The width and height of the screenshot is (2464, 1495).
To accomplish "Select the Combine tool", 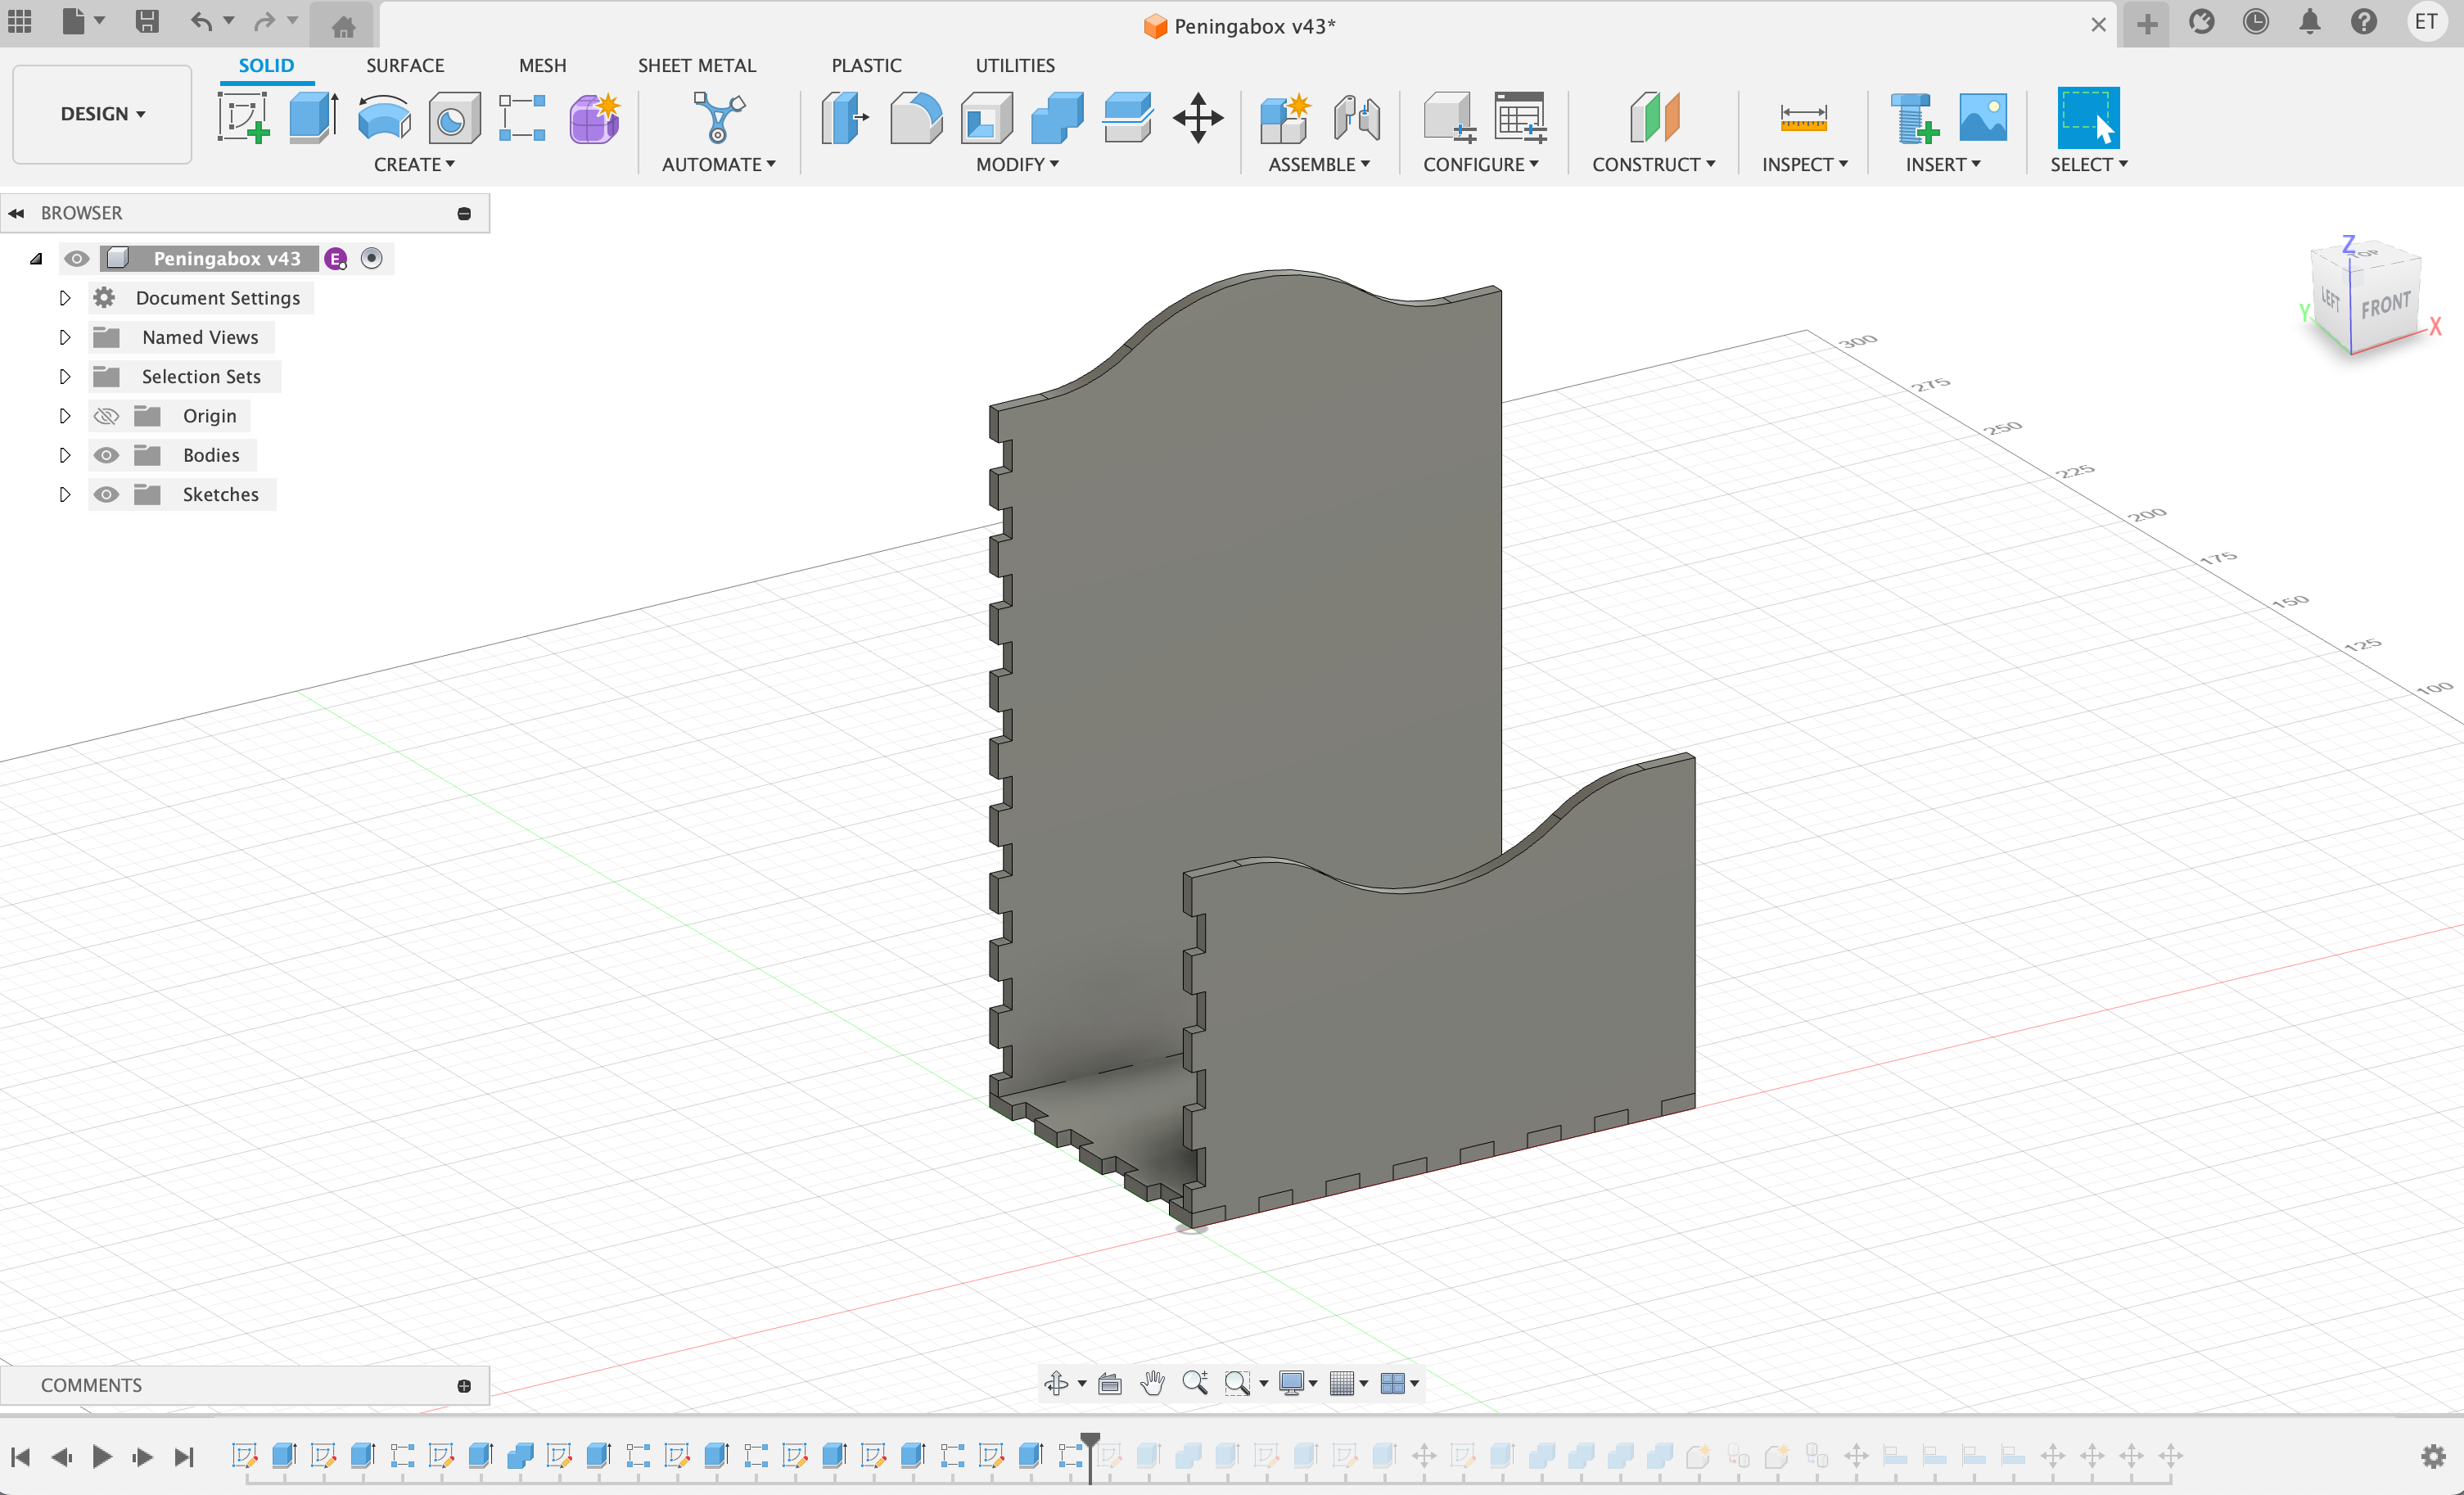I will pos(1057,118).
